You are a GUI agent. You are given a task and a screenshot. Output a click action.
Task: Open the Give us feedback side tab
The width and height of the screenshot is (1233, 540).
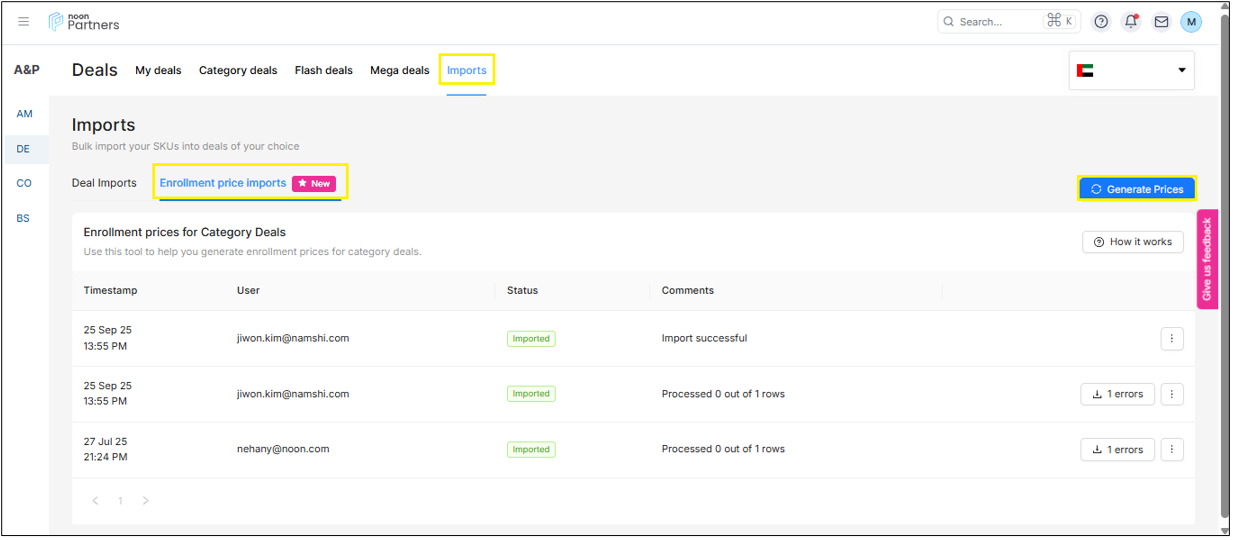click(1207, 259)
